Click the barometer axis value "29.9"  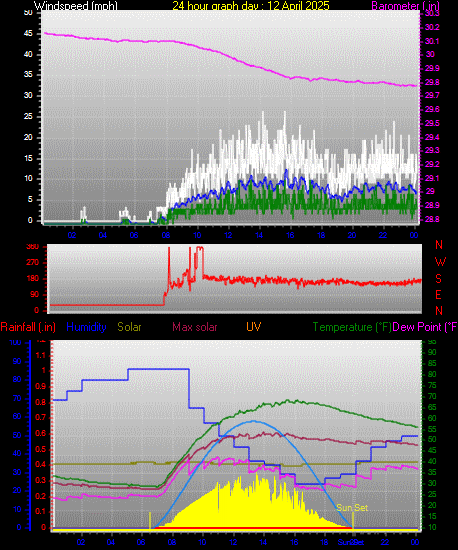432,68
